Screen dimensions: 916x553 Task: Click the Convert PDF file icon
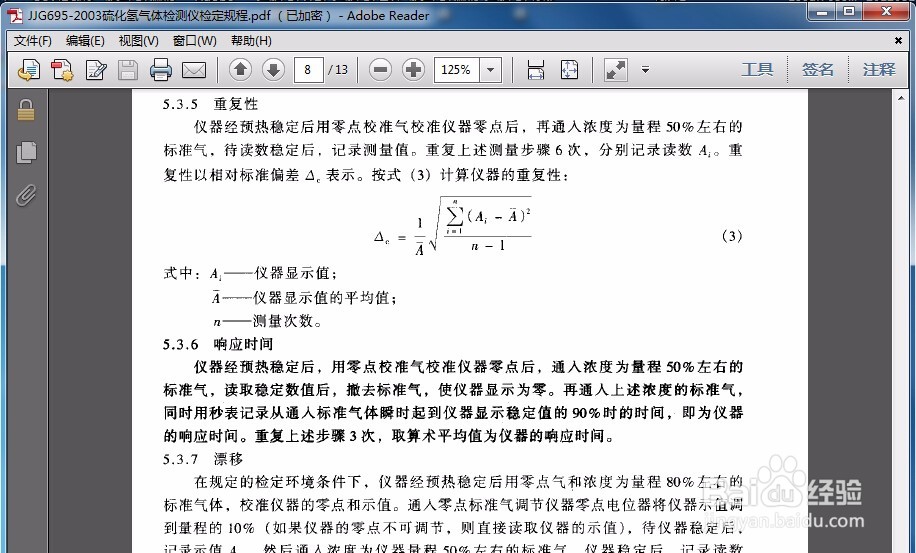pyautogui.click(x=62, y=70)
